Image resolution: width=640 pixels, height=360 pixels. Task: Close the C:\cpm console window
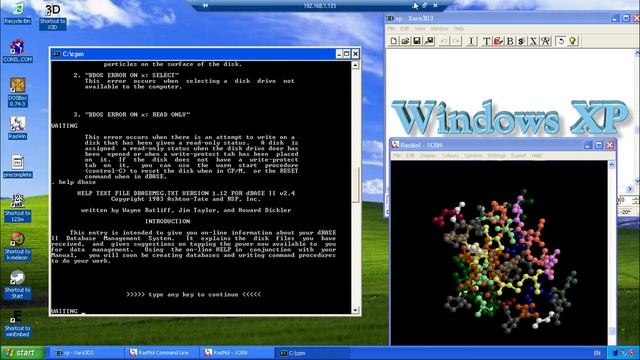click(x=355, y=54)
